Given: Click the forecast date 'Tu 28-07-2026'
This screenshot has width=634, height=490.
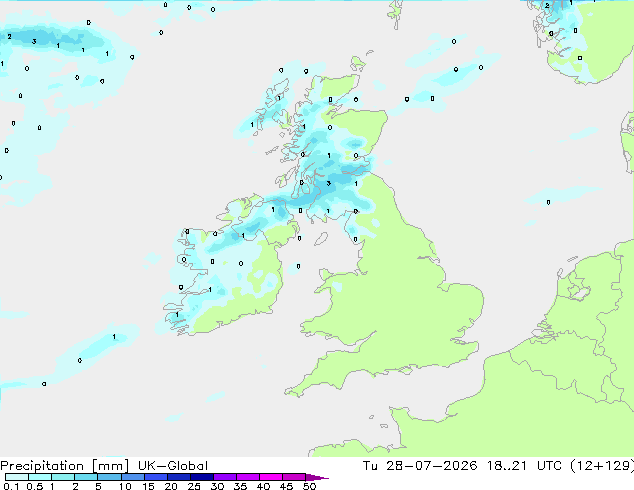Looking at the screenshot, I should [x=420, y=466].
